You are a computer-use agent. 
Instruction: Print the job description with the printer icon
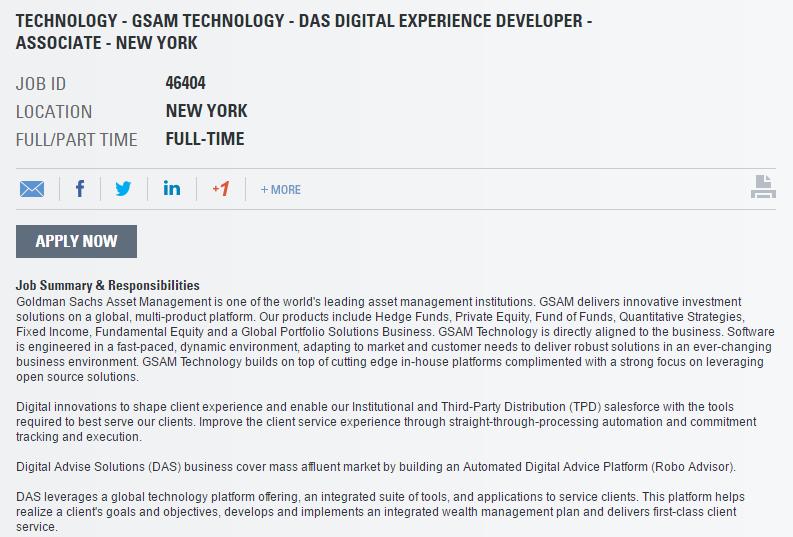tap(763, 187)
